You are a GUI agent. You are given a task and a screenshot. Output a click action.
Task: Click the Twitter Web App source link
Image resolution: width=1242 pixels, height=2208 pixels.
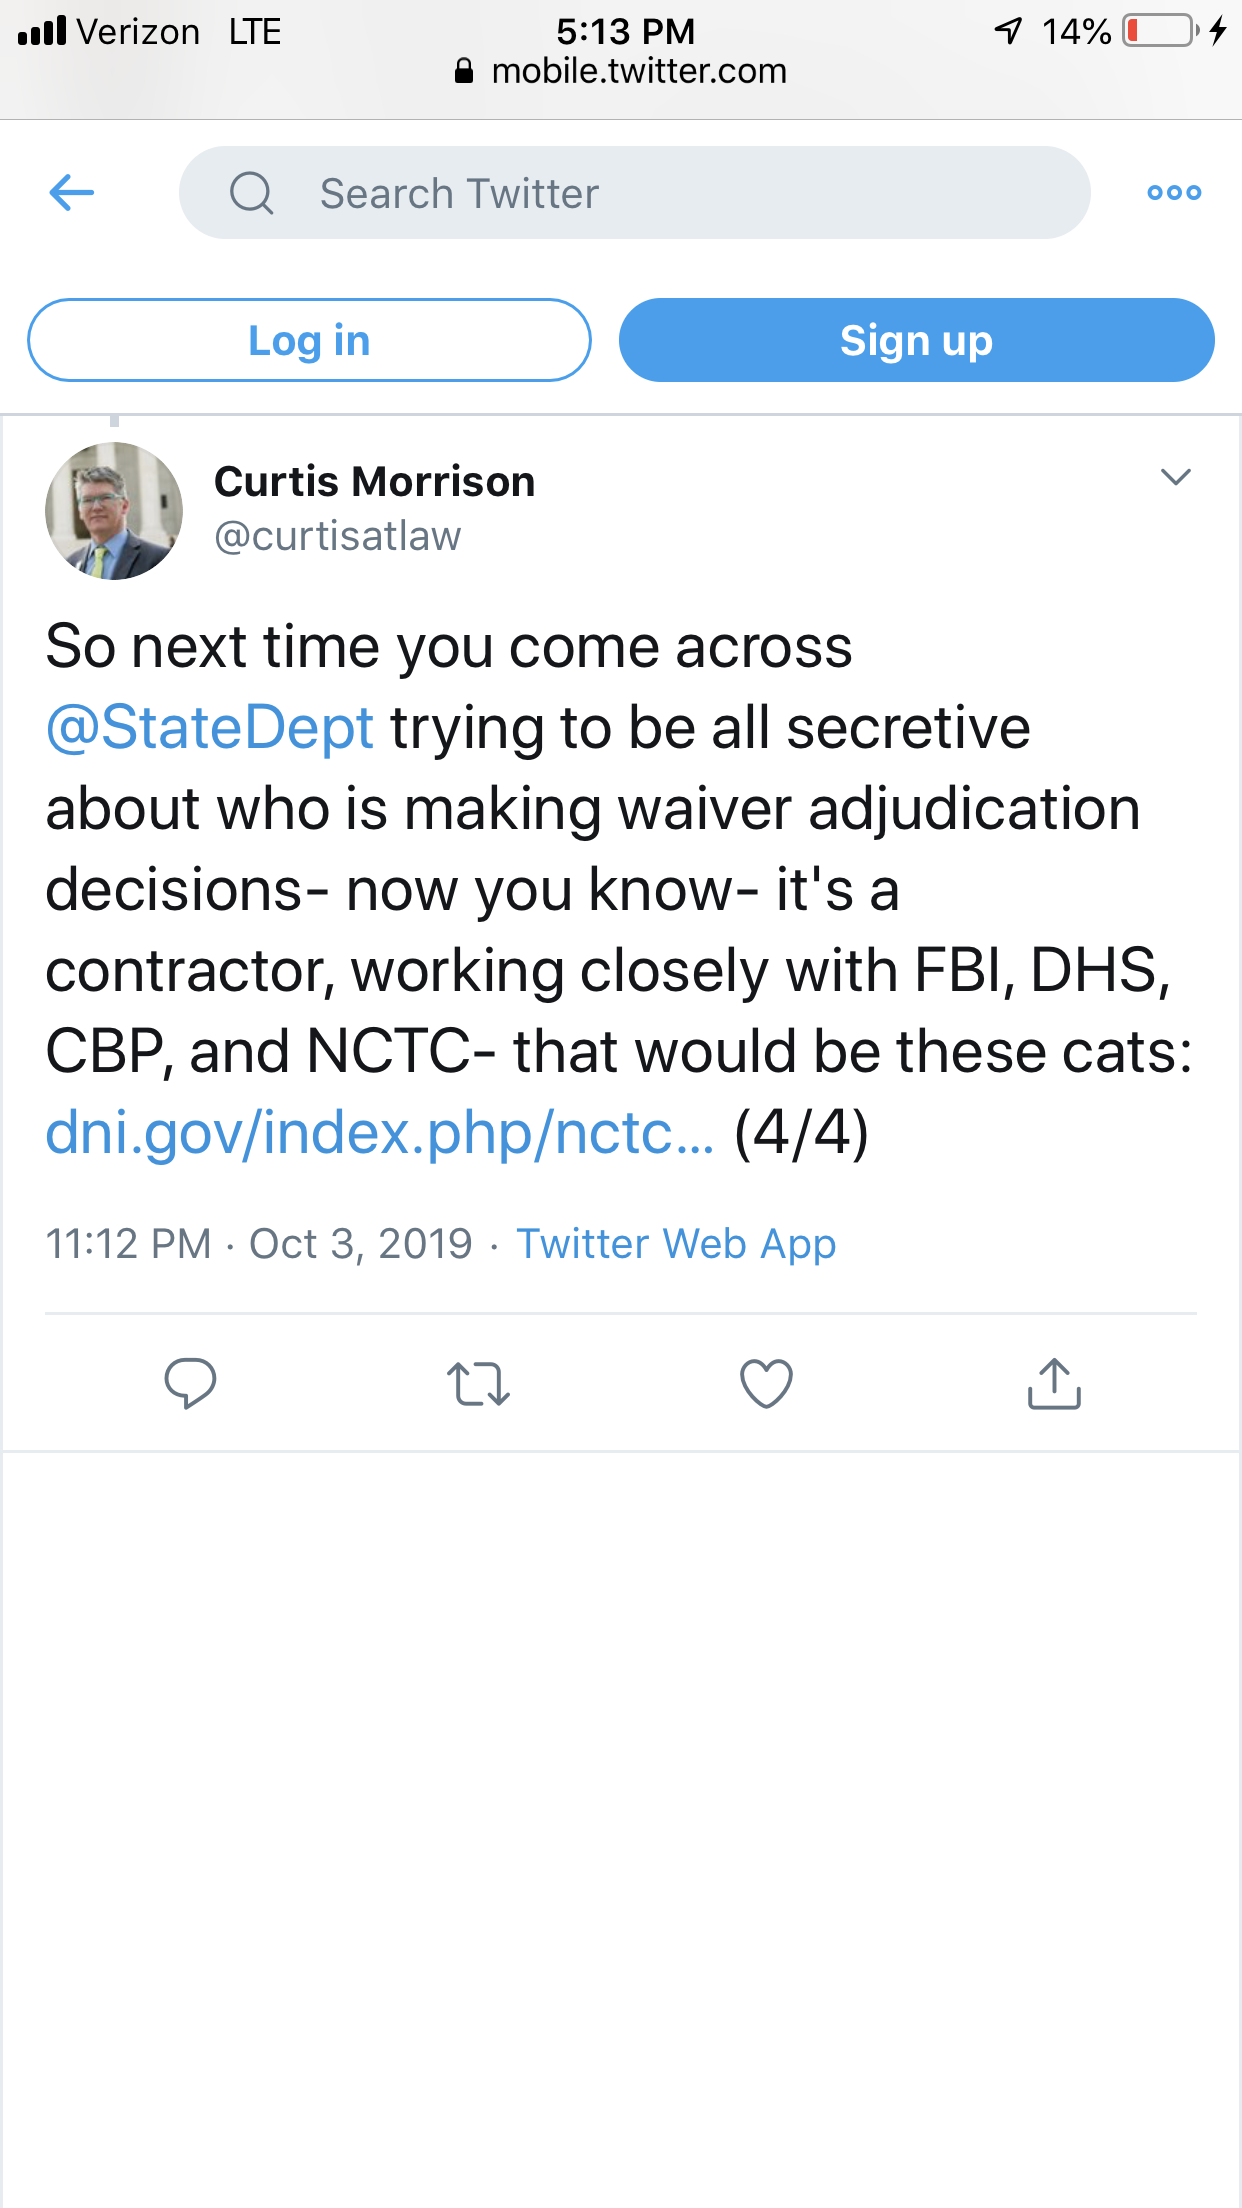[x=676, y=1244]
